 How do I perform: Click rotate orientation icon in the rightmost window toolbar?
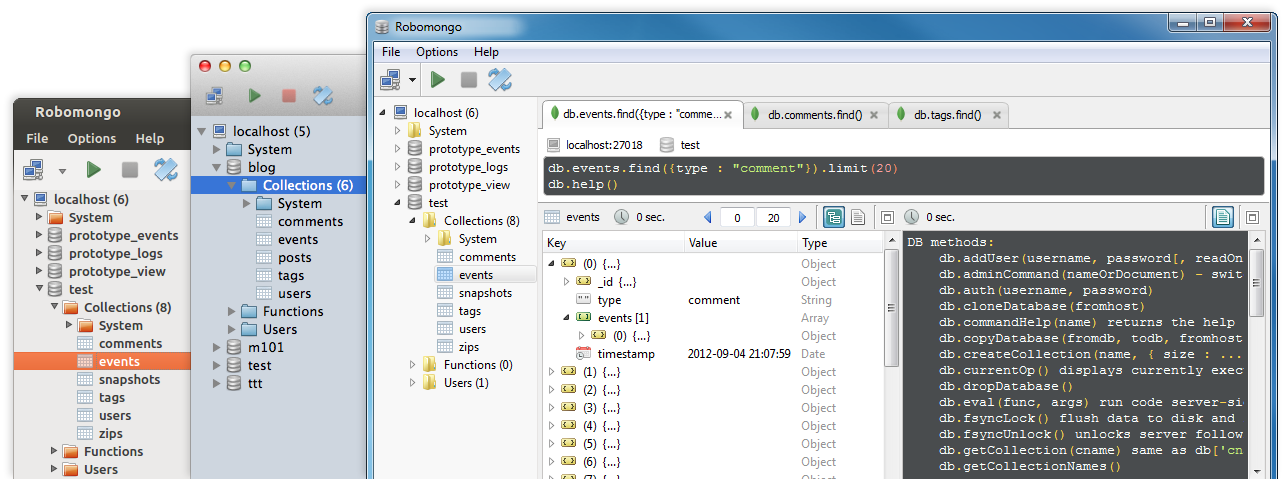coord(499,79)
